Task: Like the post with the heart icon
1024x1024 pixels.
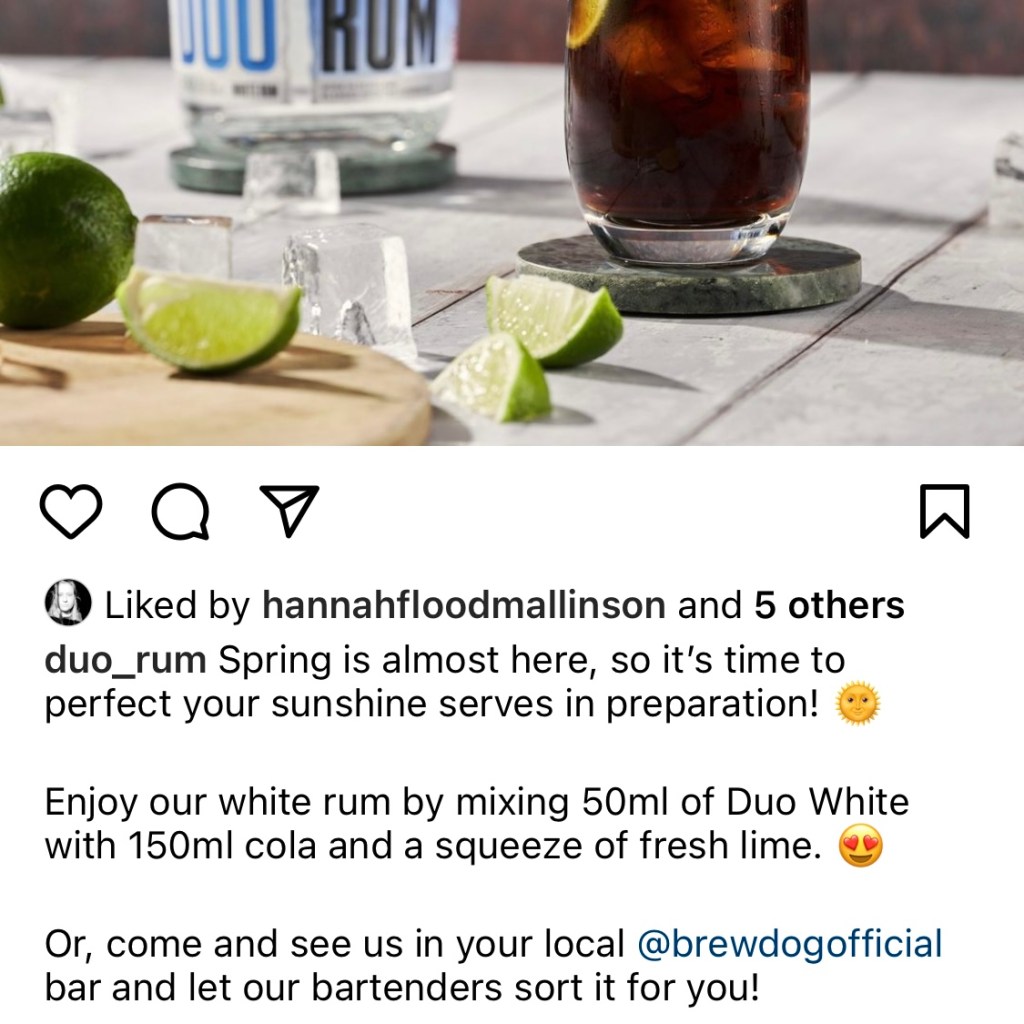Action: click(x=71, y=511)
